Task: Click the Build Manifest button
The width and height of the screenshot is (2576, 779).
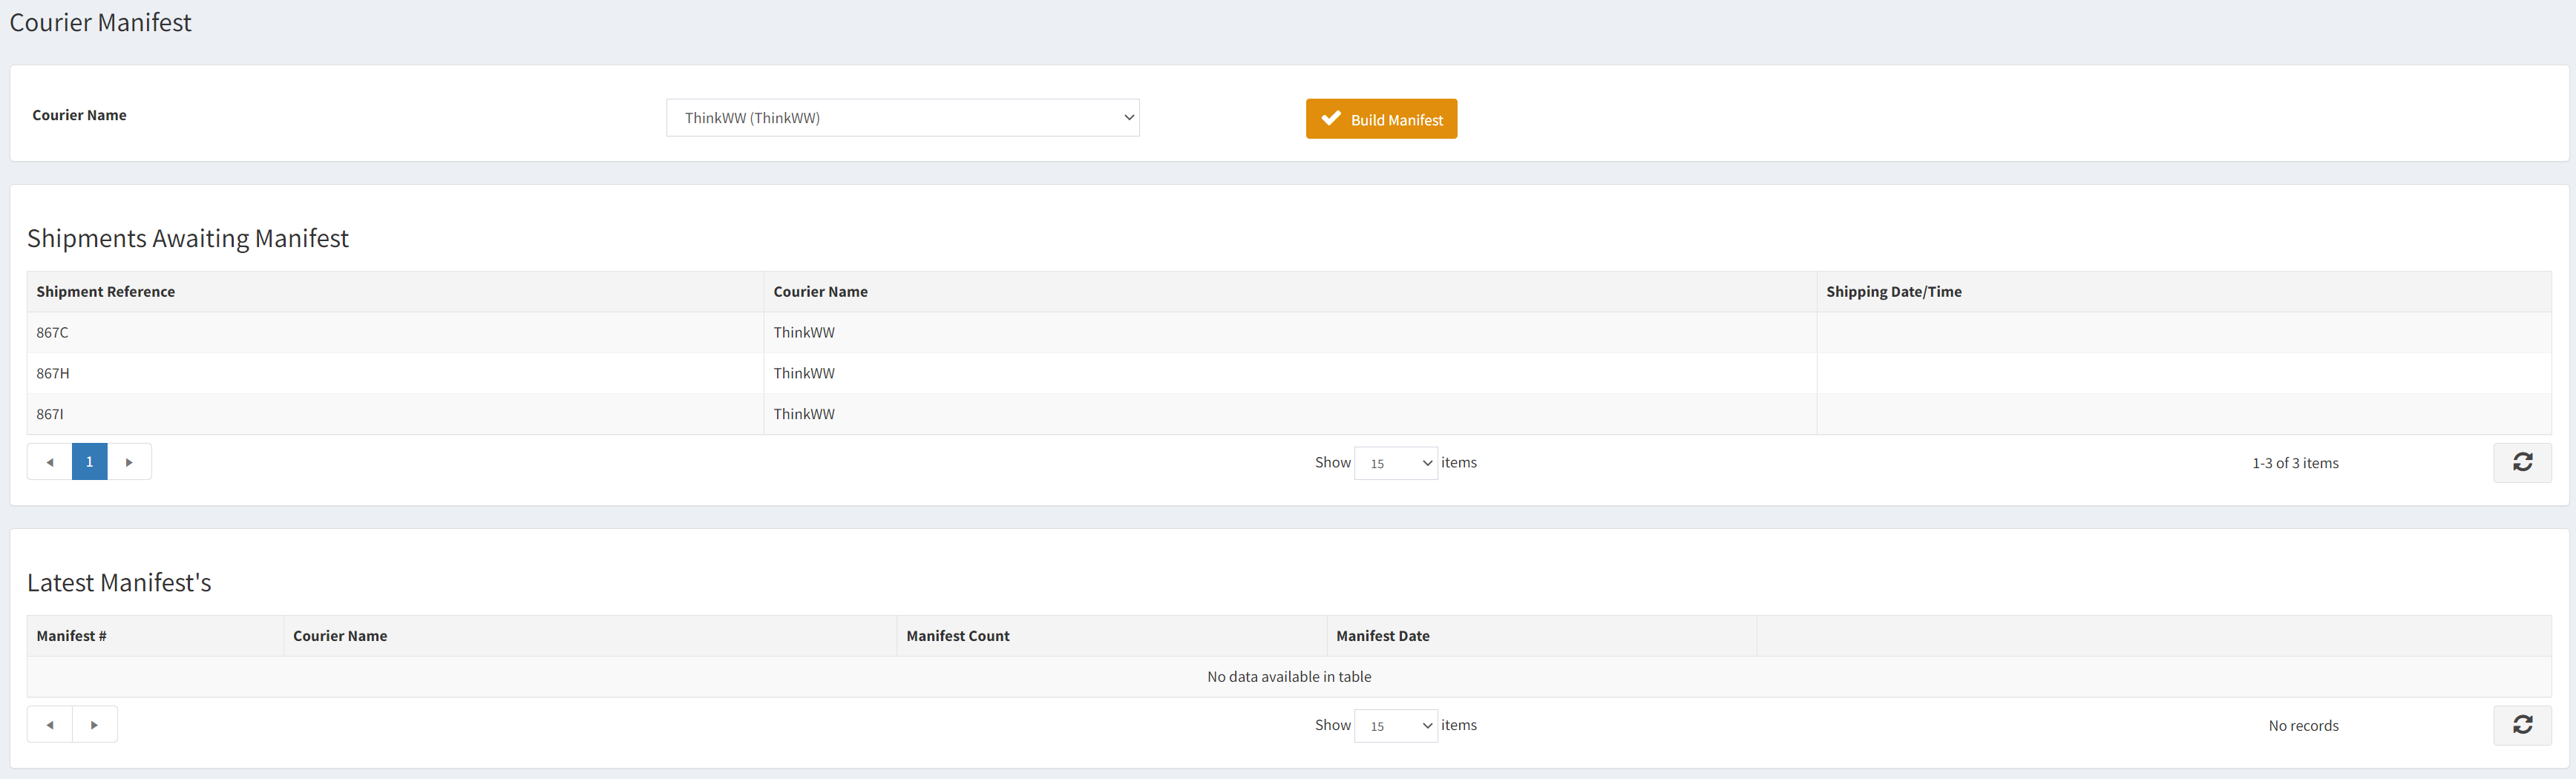Action: 1381,118
